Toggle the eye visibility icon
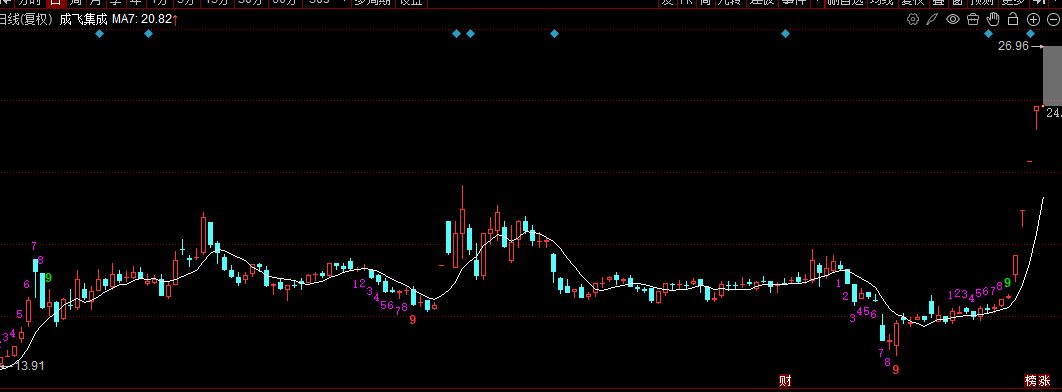This screenshot has width=1062, height=392. 953,19
